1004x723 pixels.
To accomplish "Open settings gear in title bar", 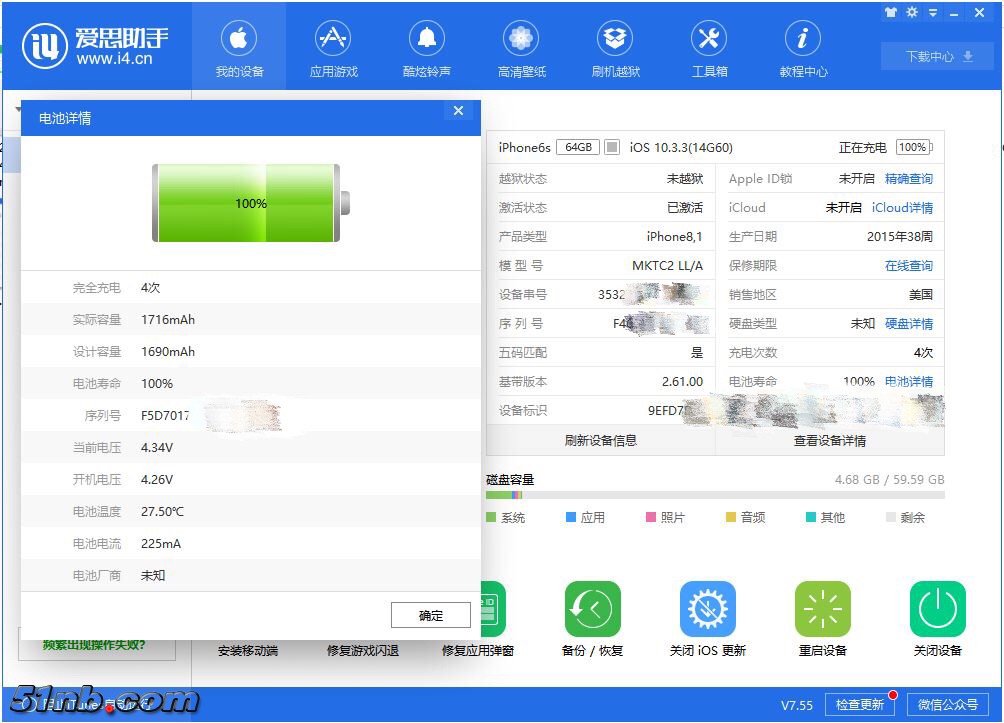I will [x=912, y=13].
